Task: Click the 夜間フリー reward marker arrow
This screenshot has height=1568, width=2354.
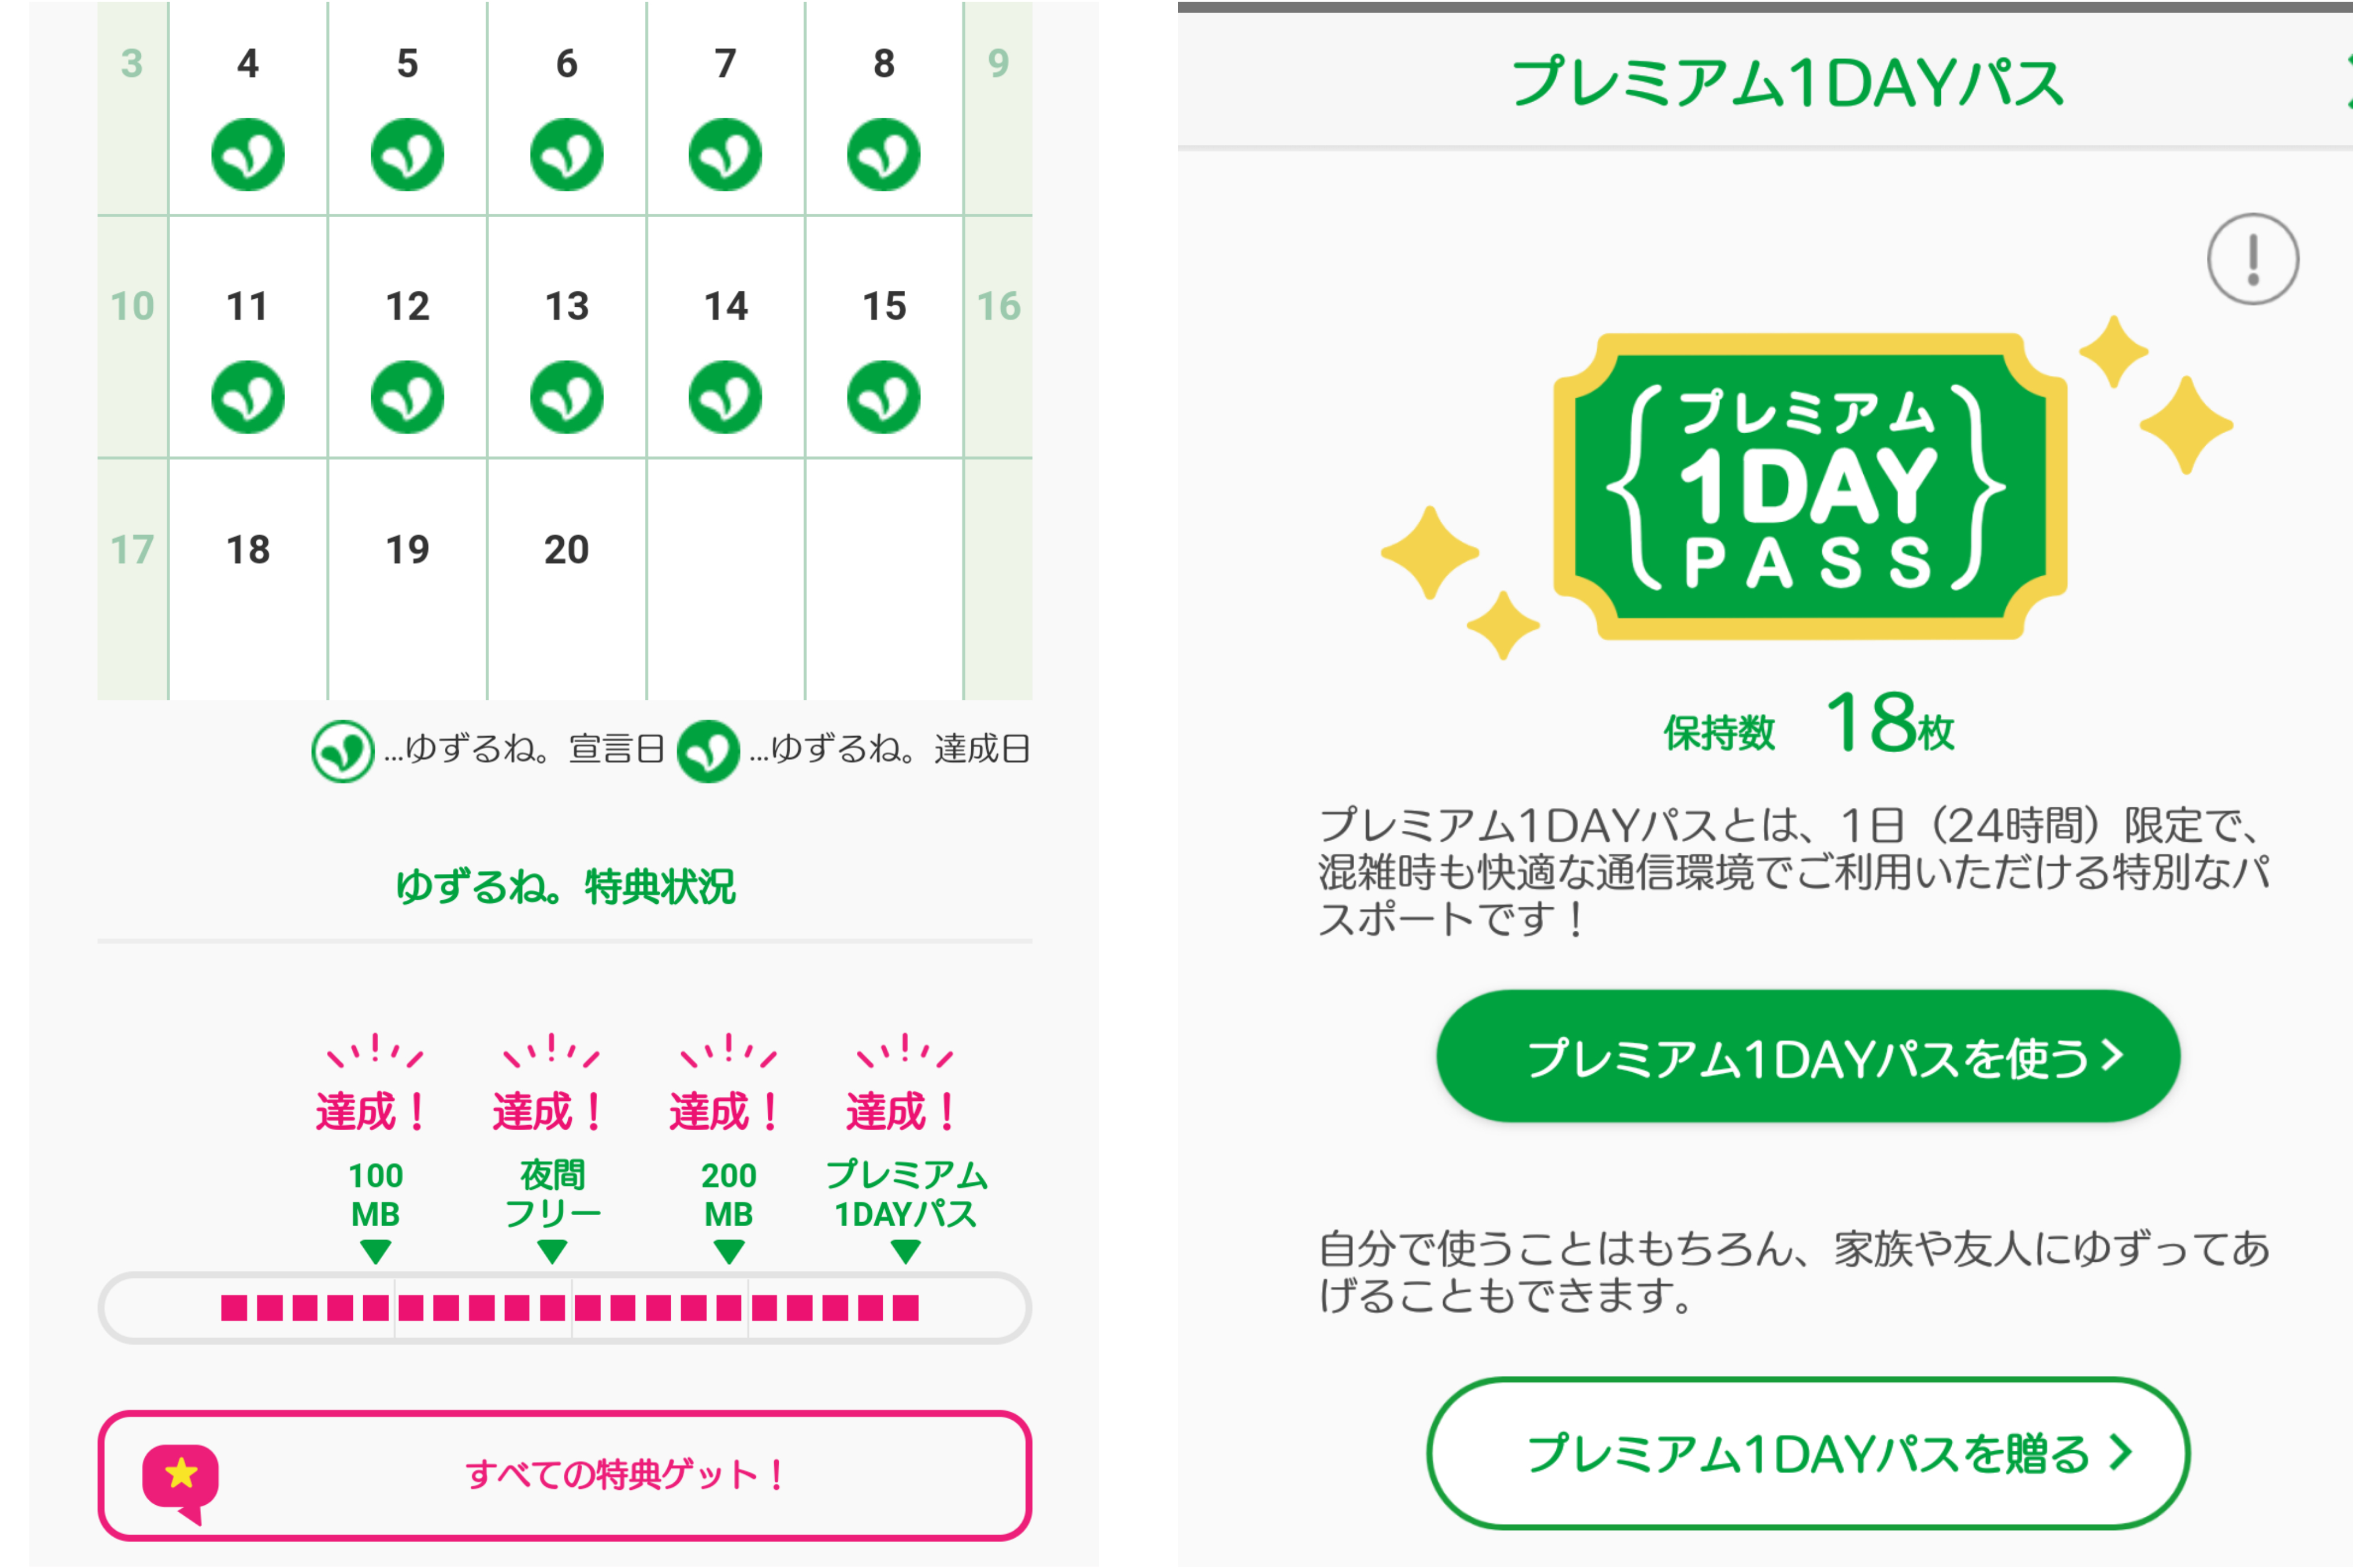Action: click(x=552, y=1251)
